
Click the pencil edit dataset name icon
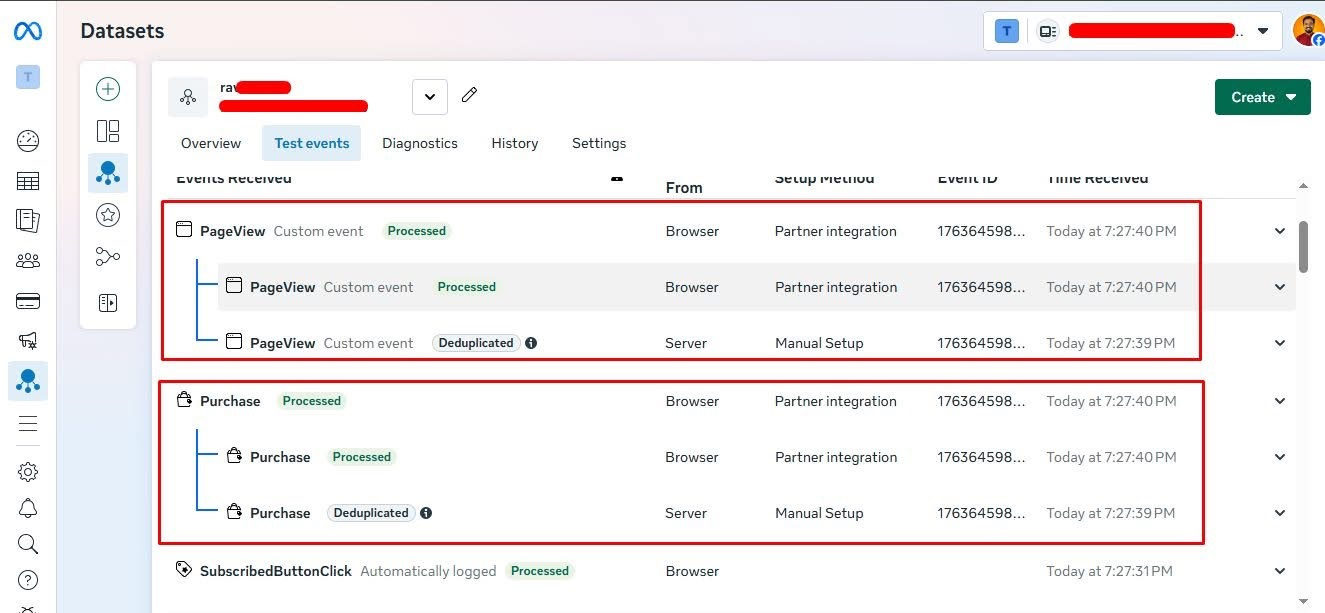[469, 95]
